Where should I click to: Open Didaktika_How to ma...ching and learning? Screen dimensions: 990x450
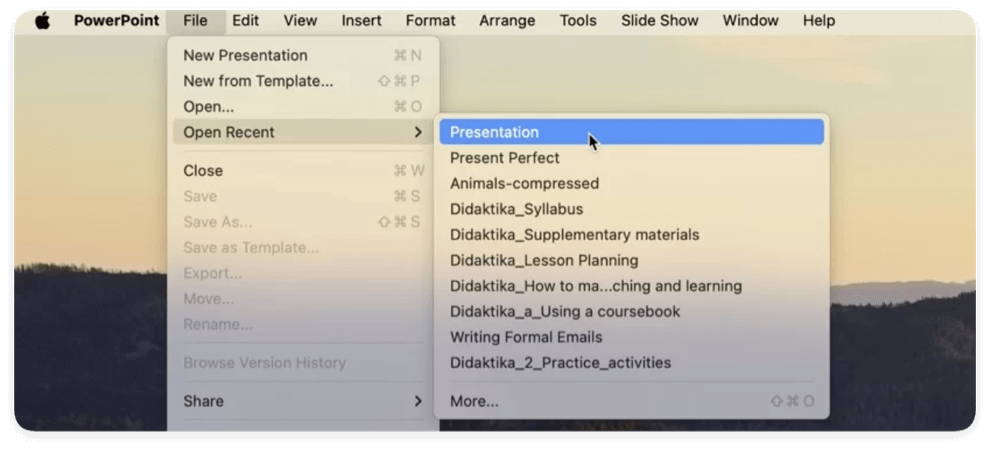[x=631, y=286]
